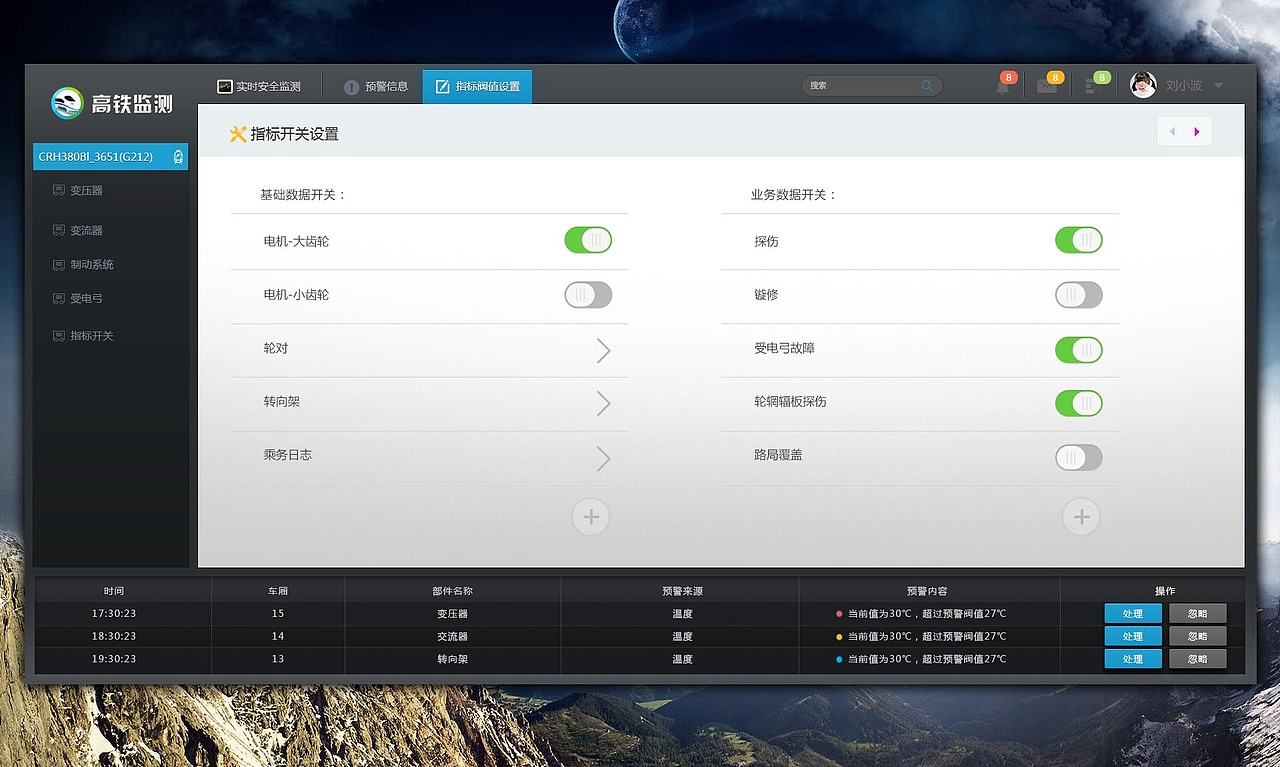Toggle the 受电弓故障 switch
1280x767 pixels.
click(x=1079, y=349)
